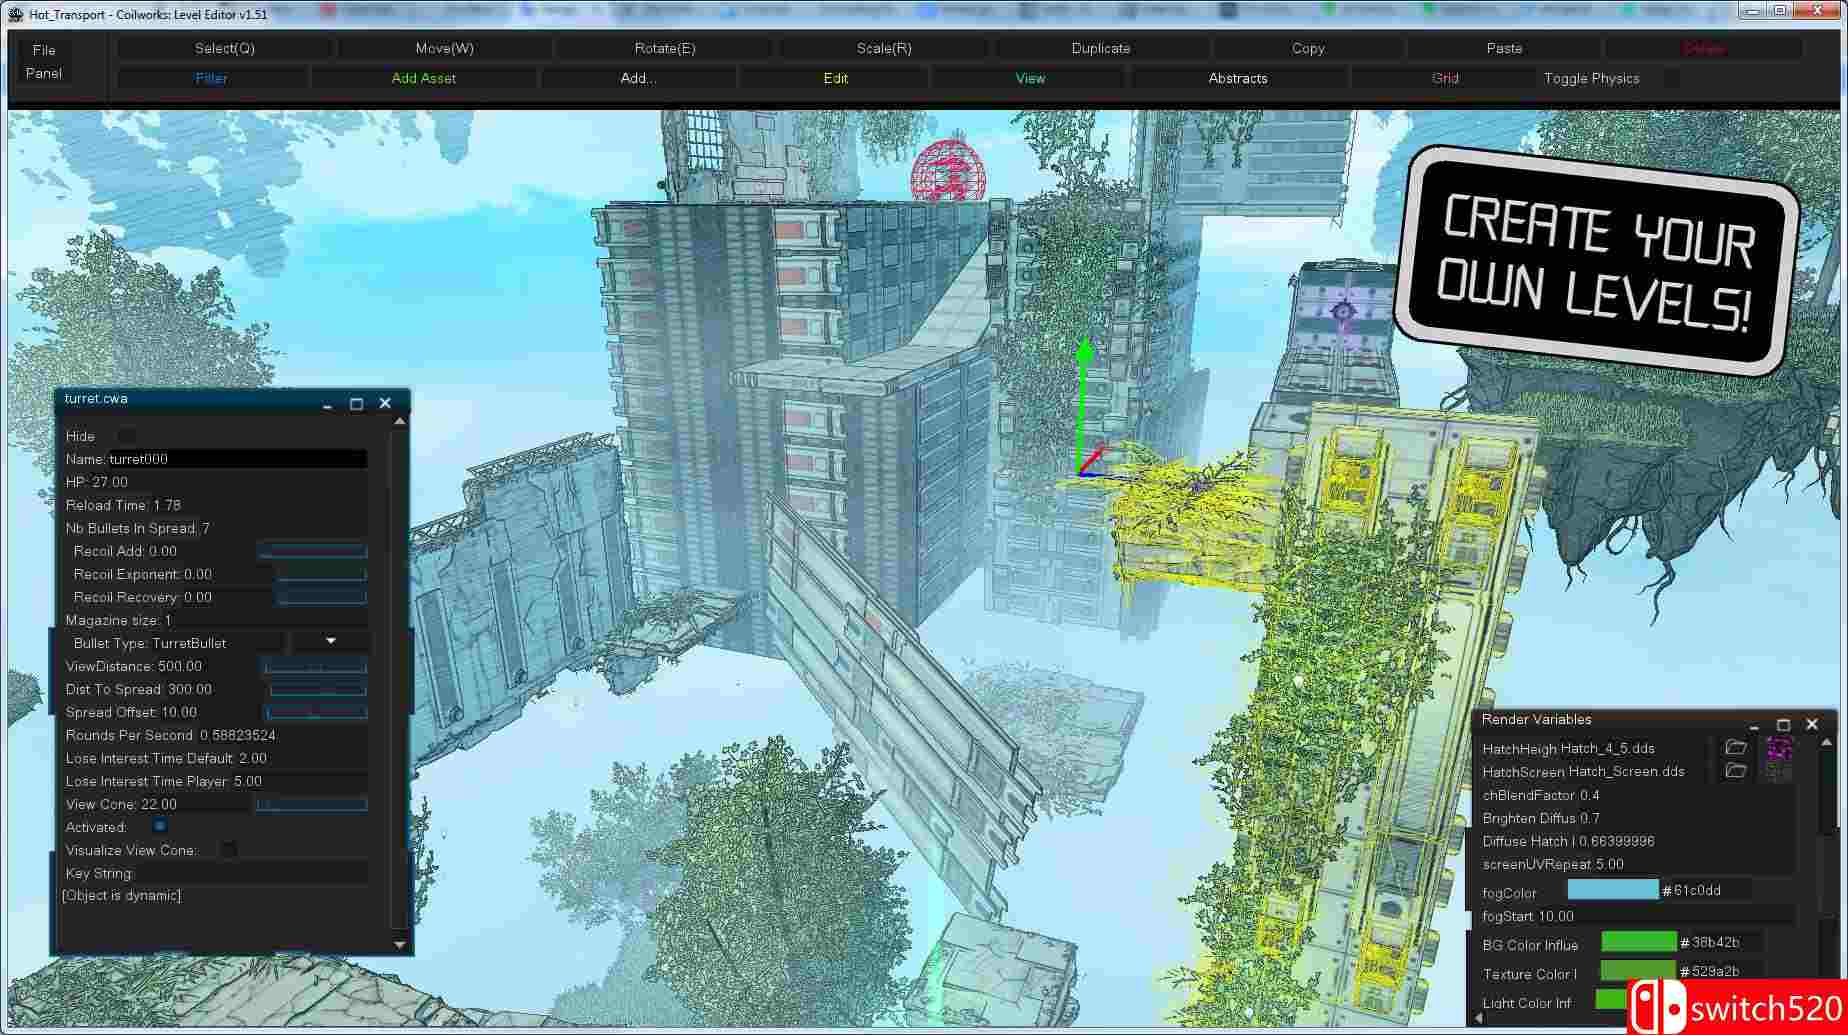Open folder icon for HatchScreen texture

click(x=1735, y=771)
